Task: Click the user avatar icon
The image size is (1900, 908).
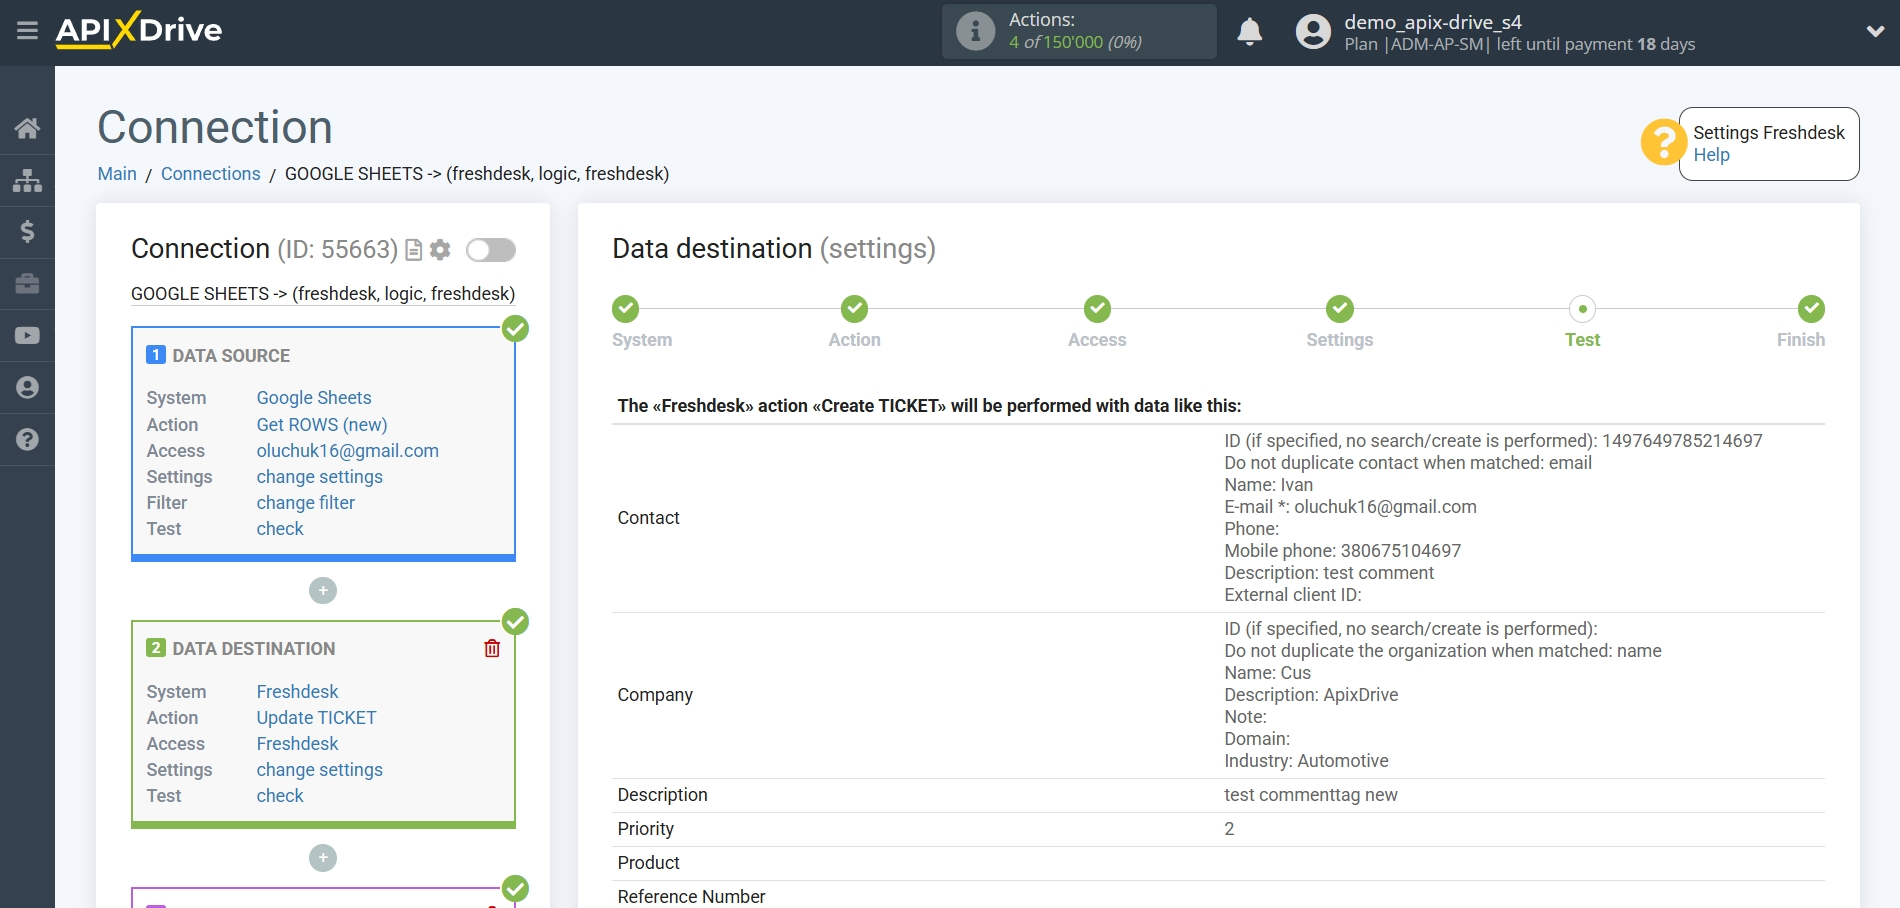Action: tap(1313, 32)
